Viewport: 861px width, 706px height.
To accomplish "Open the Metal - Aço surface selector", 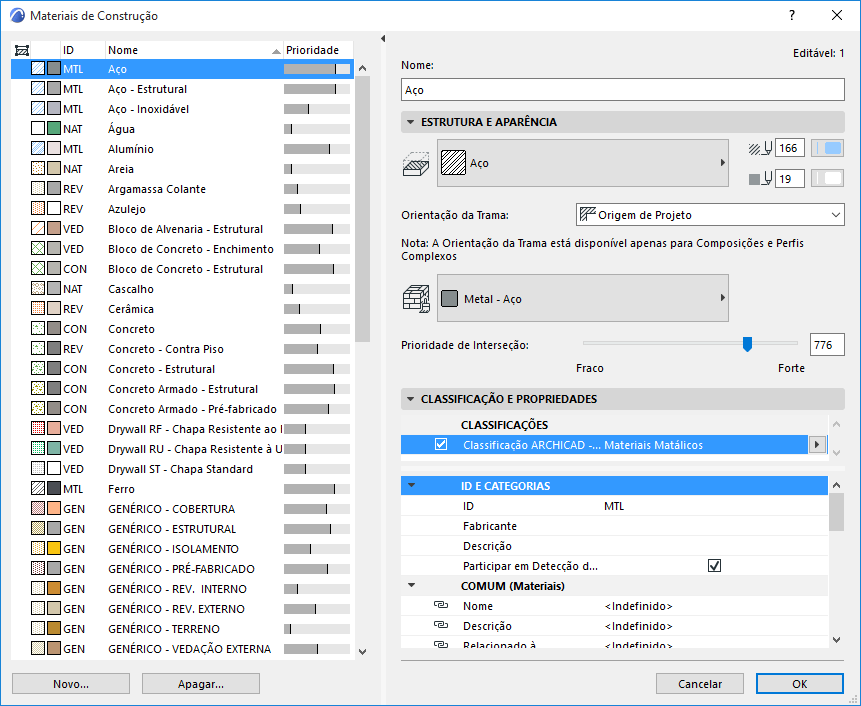I will pos(583,298).
